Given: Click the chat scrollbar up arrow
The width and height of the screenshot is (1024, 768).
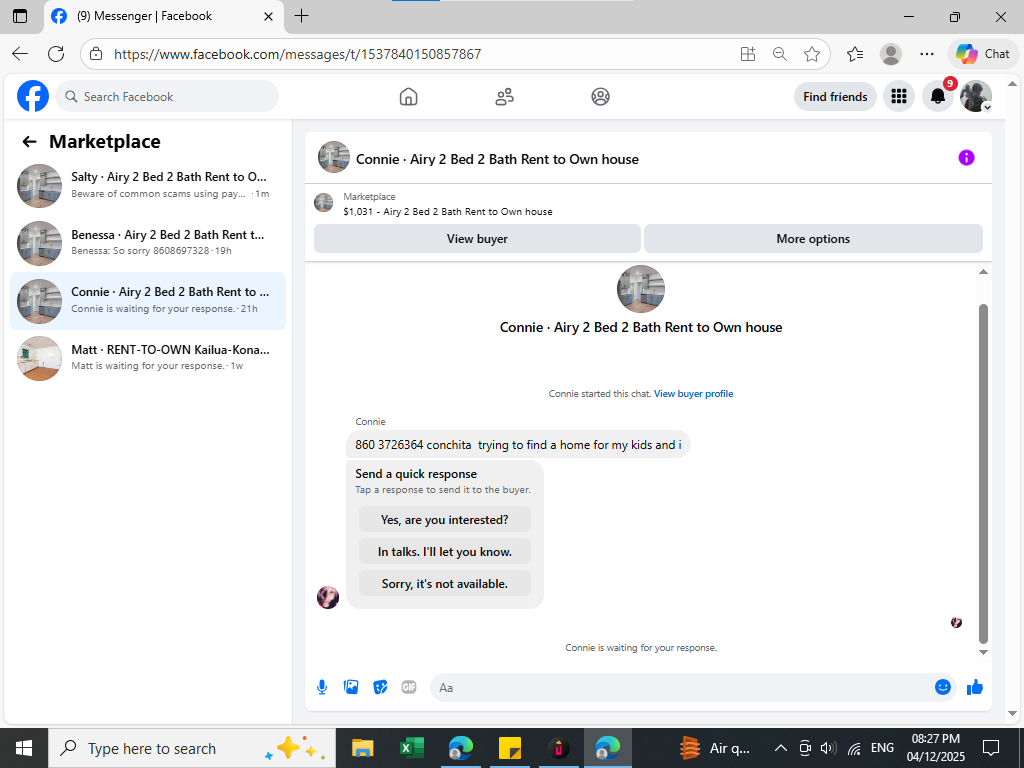Looking at the screenshot, I should [983, 272].
